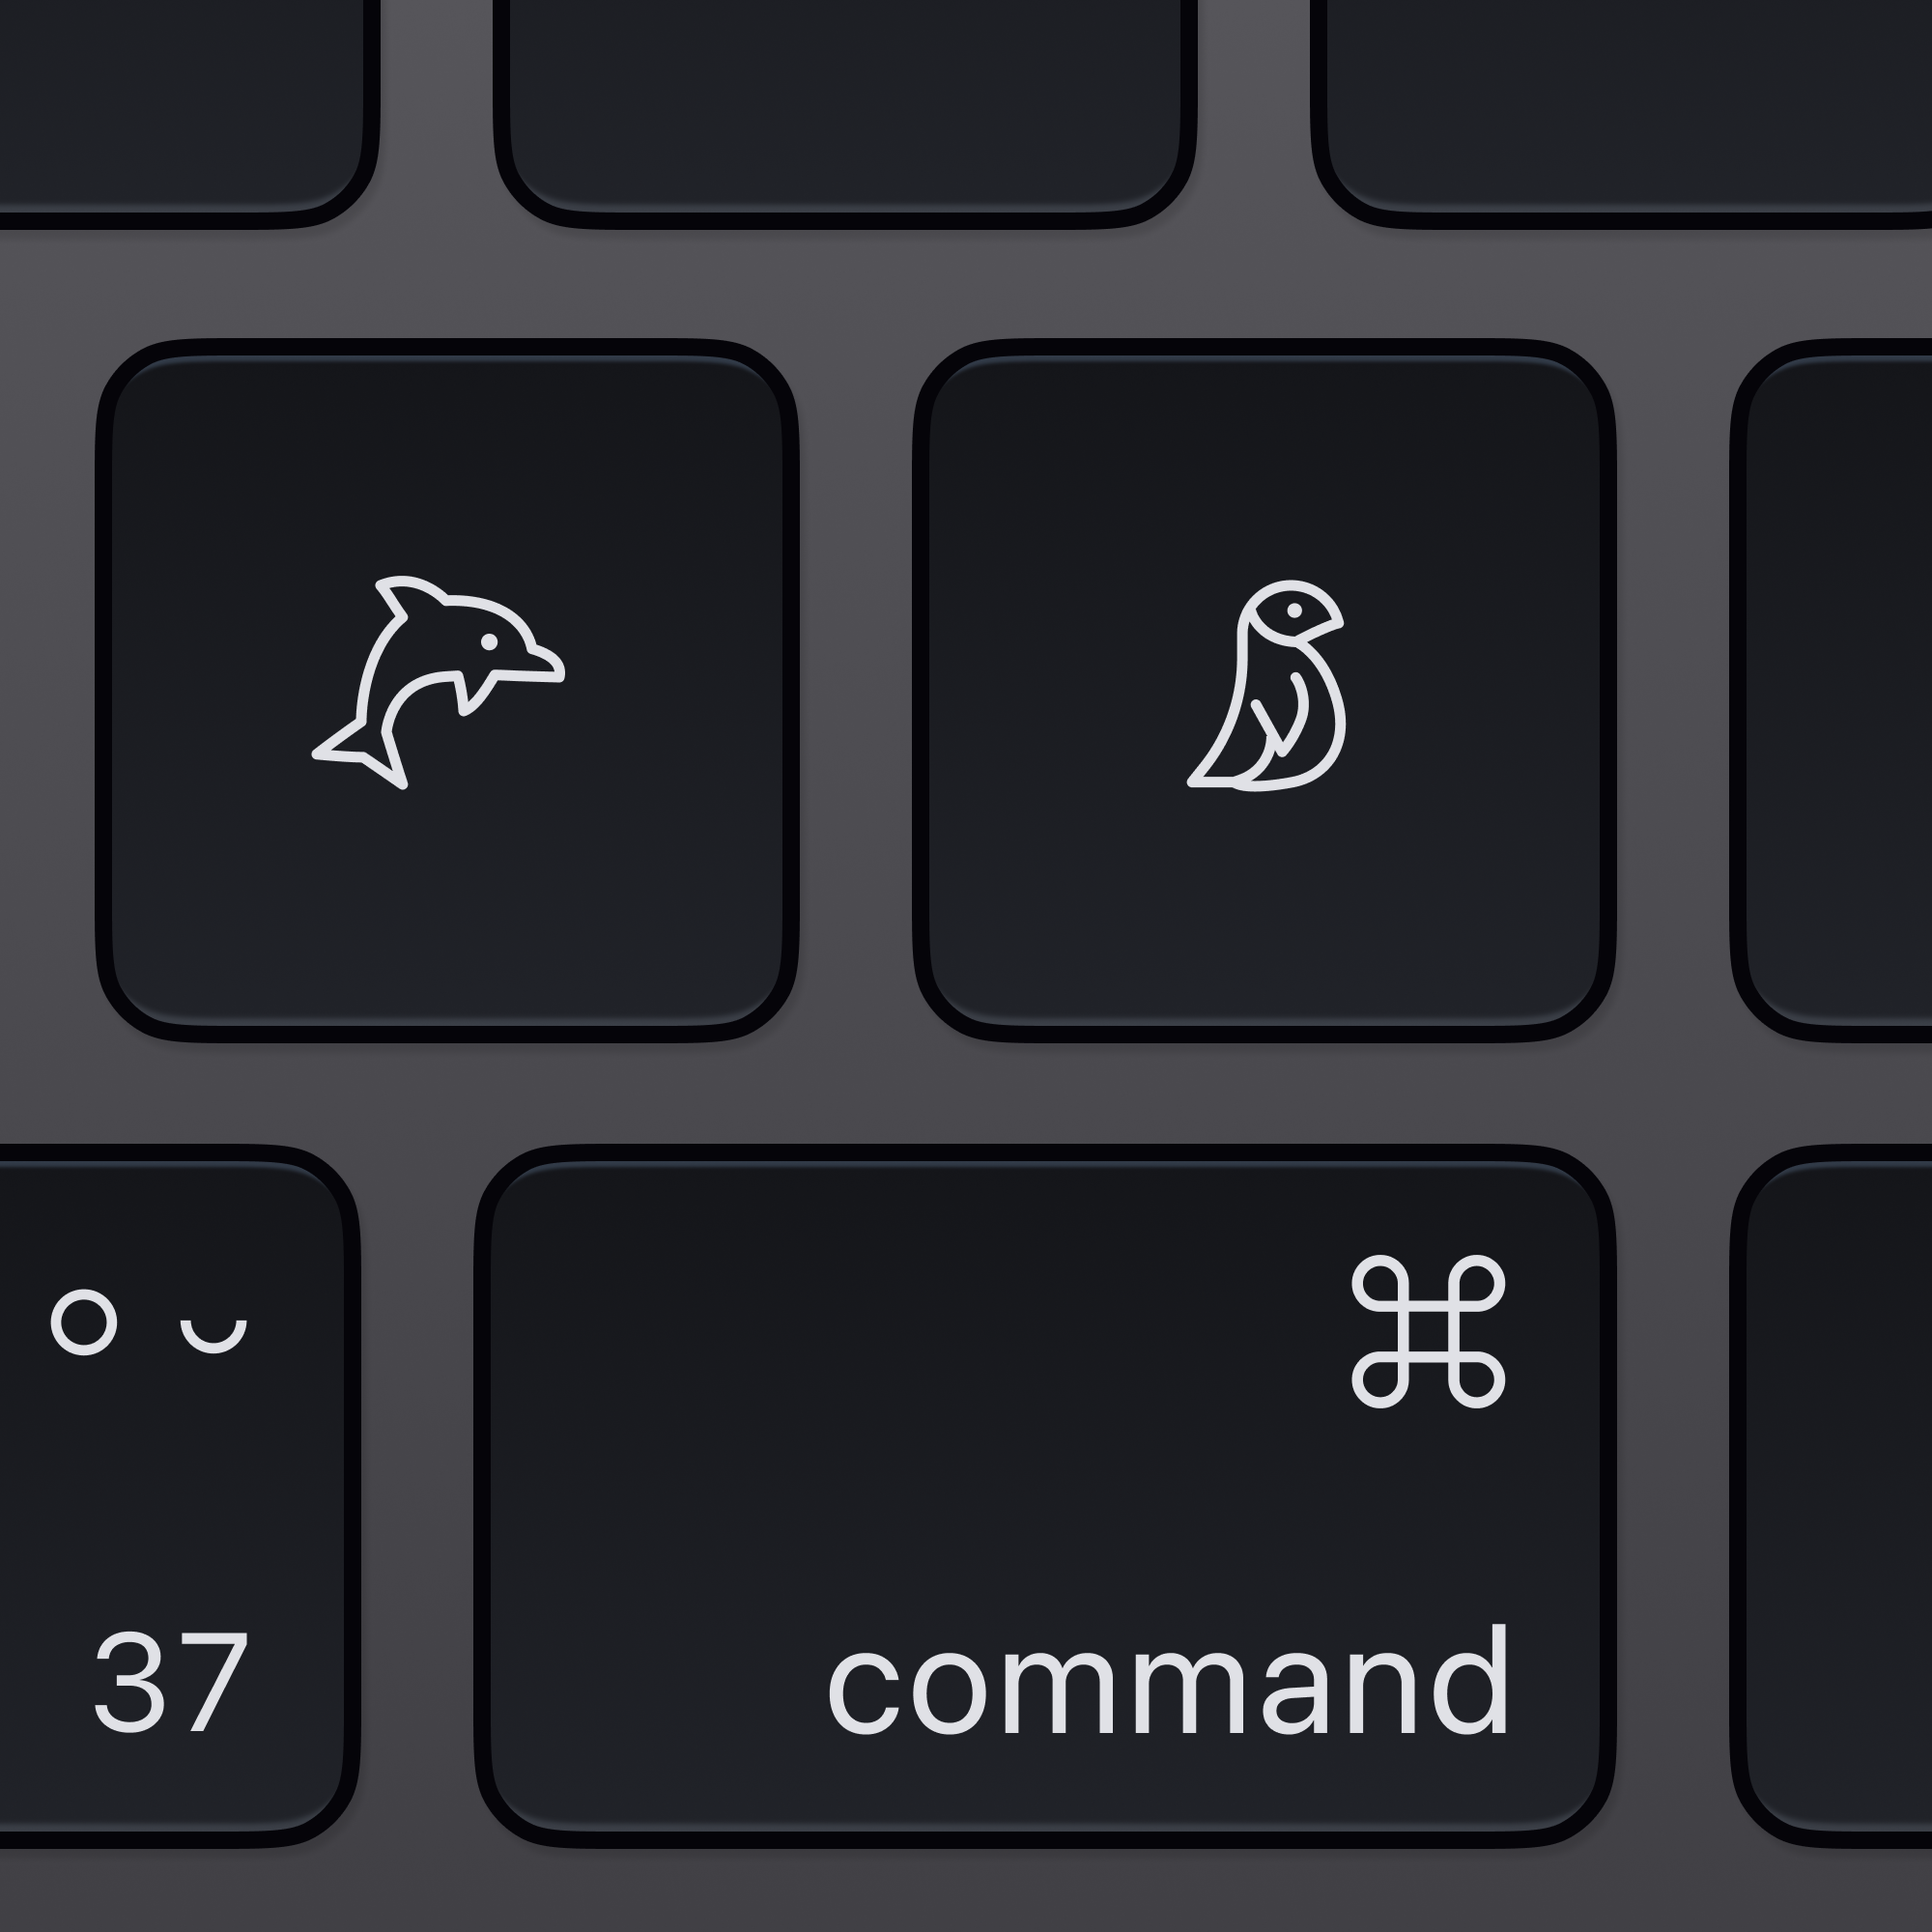Click the blank key right of the penguin key
Image resolution: width=1932 pixels, height=1932 pixels.
[1832, 690]
